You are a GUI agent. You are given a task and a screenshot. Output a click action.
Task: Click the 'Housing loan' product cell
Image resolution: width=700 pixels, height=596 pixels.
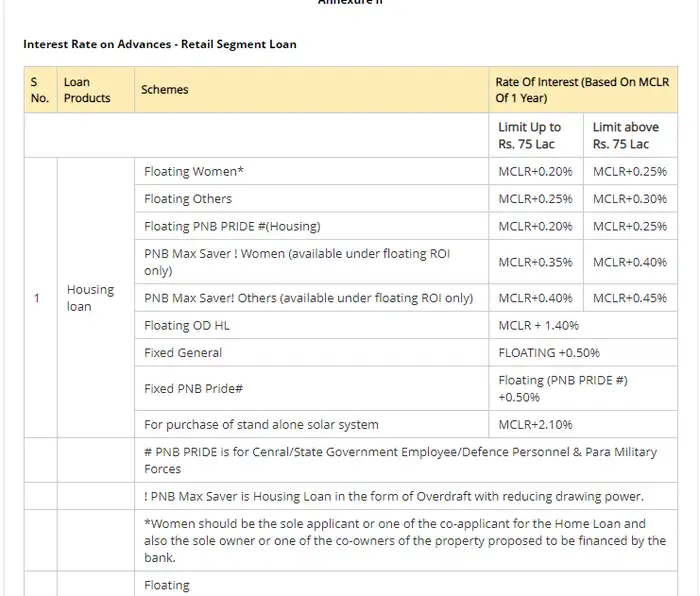[x=90, y=298]
